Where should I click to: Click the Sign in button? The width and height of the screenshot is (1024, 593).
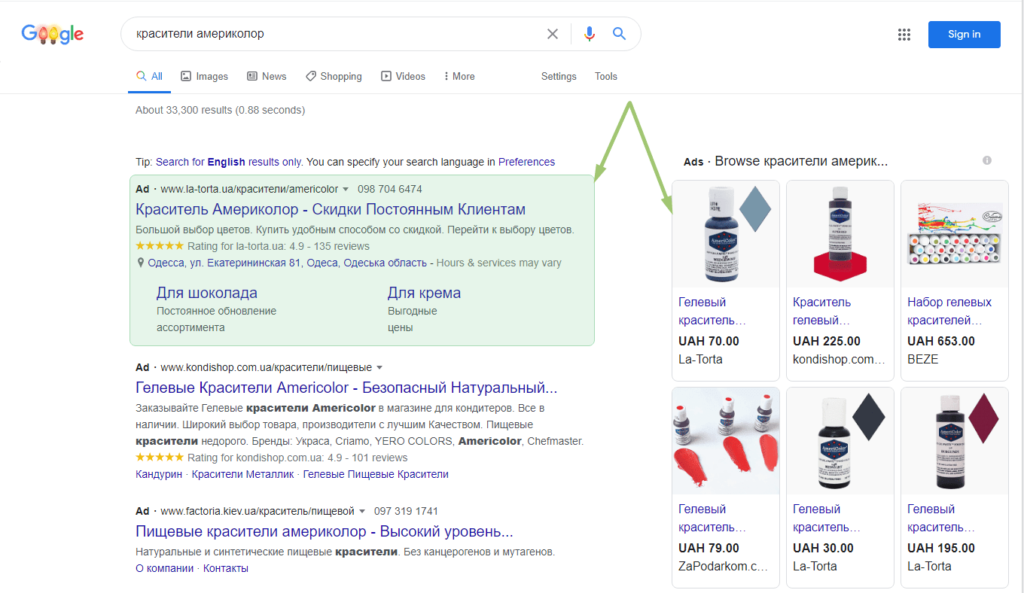pyautogui.click(x=964, y=35)
